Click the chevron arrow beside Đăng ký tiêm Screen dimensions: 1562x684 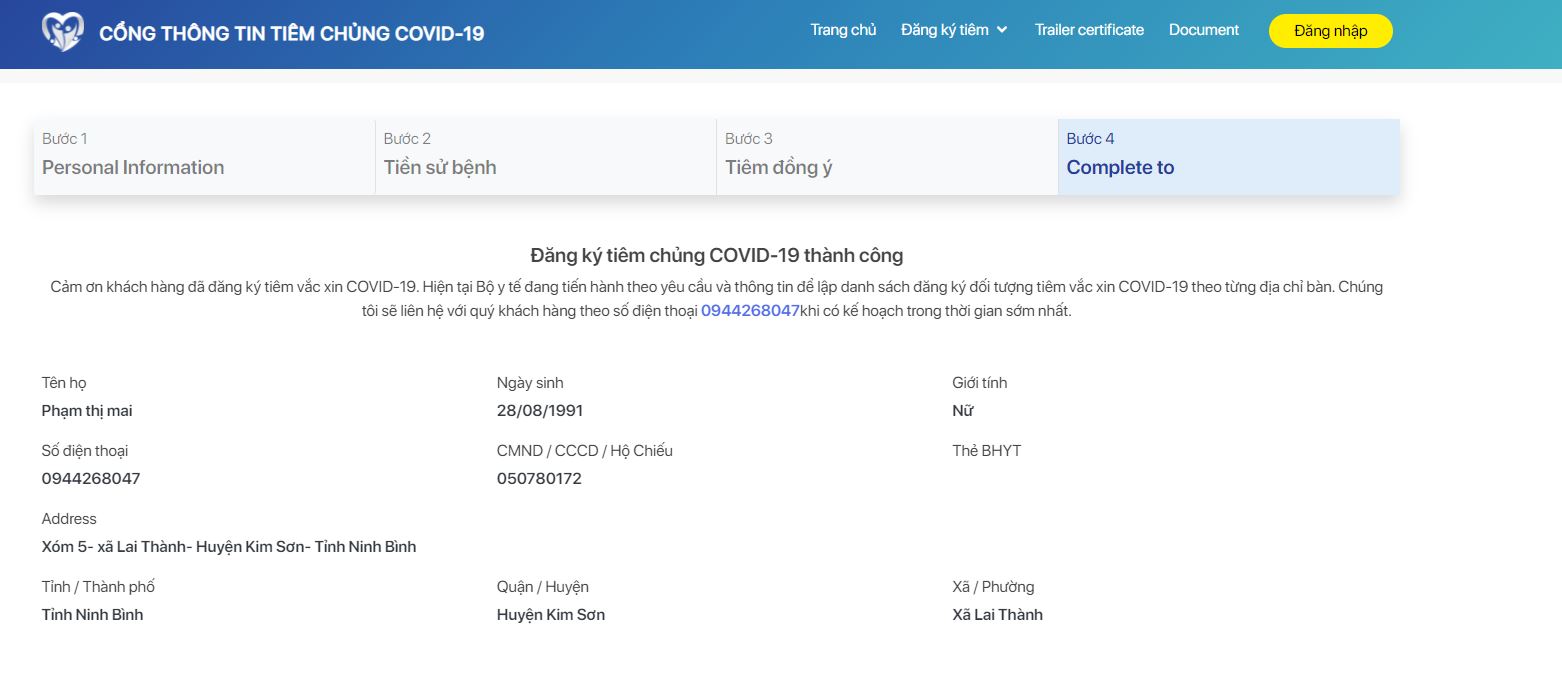1002,30
